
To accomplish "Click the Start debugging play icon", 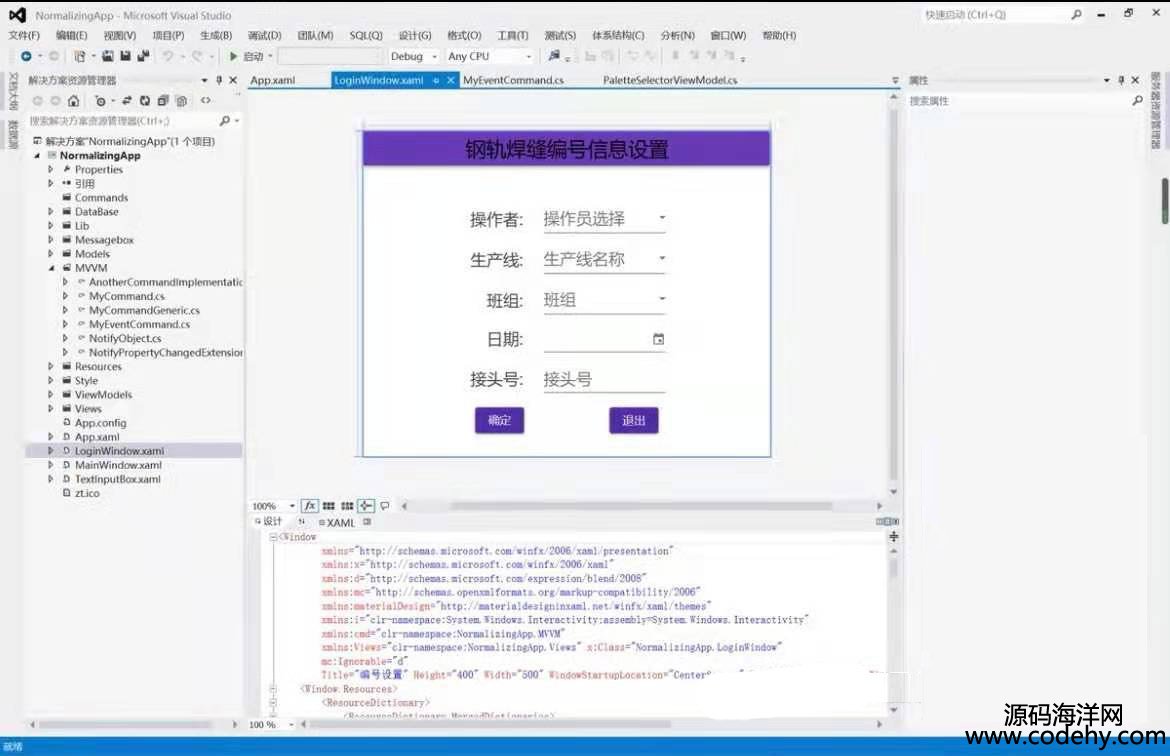I will [x=233, y=57].
